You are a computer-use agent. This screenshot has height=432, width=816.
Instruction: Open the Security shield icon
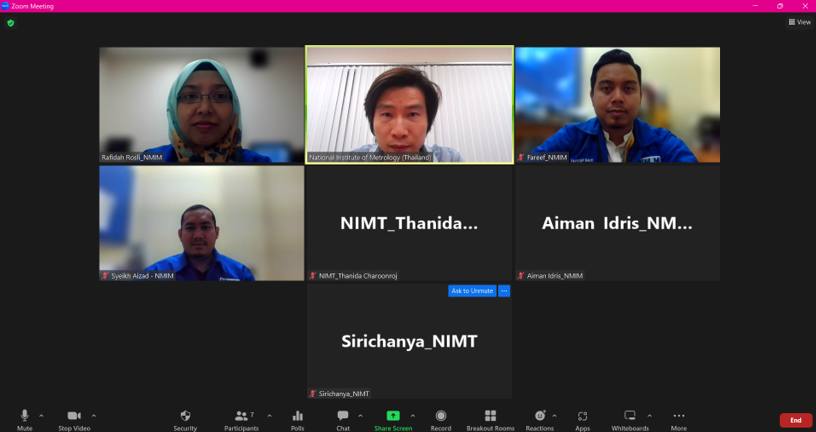[185, 416]
